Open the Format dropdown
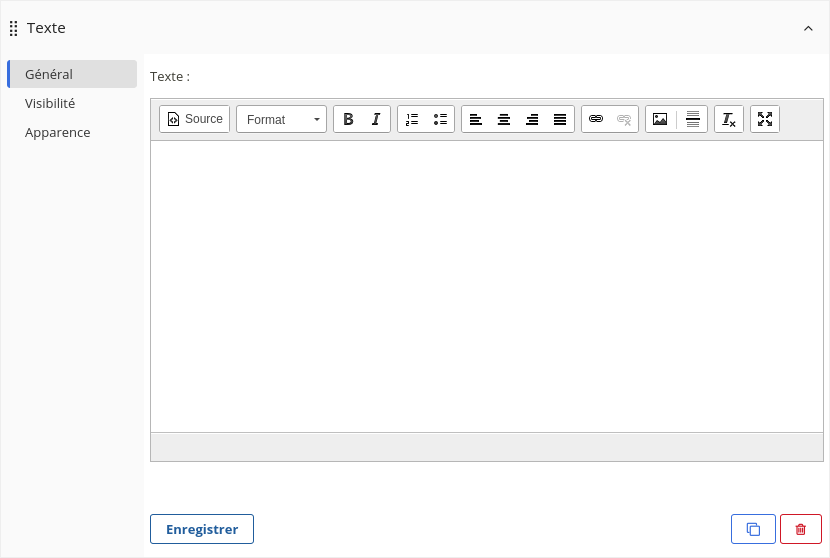The image size is (830, 558). coord(282,119)
